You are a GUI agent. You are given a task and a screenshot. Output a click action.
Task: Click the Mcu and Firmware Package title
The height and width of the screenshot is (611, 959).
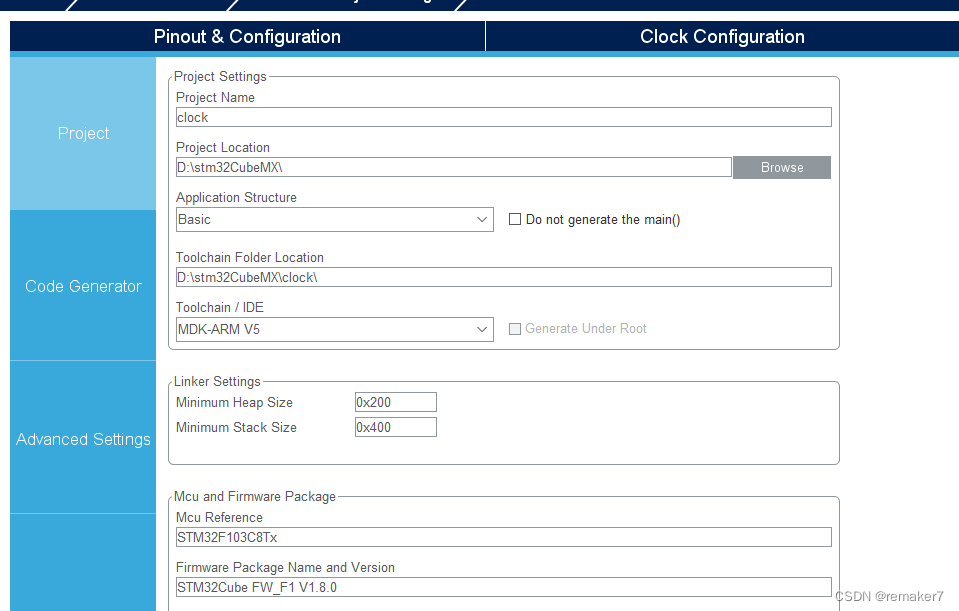click(254, 497)
